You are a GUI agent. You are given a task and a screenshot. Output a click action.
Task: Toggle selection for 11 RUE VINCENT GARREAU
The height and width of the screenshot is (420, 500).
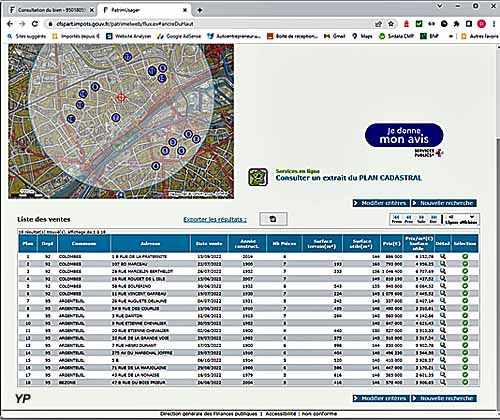coord(465,293)
